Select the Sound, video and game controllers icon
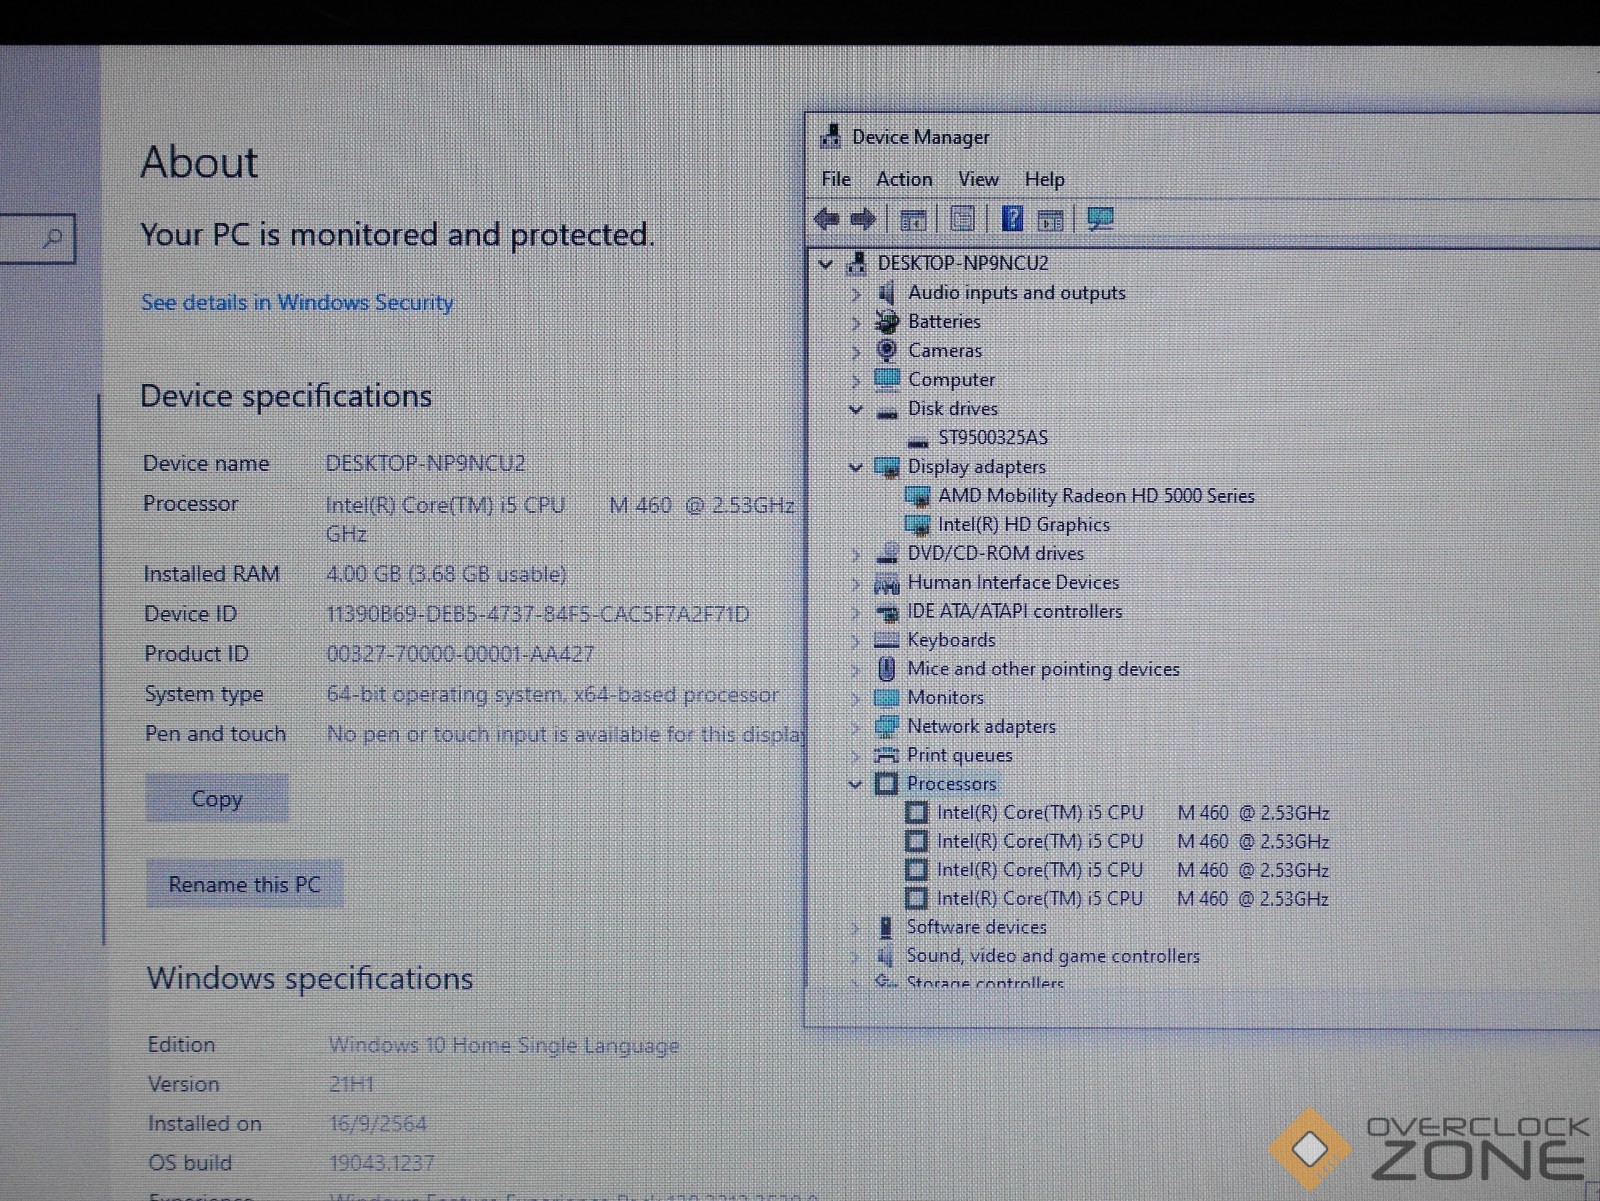The width and height of the screenshot is (1600, 1201). (885, 956)
